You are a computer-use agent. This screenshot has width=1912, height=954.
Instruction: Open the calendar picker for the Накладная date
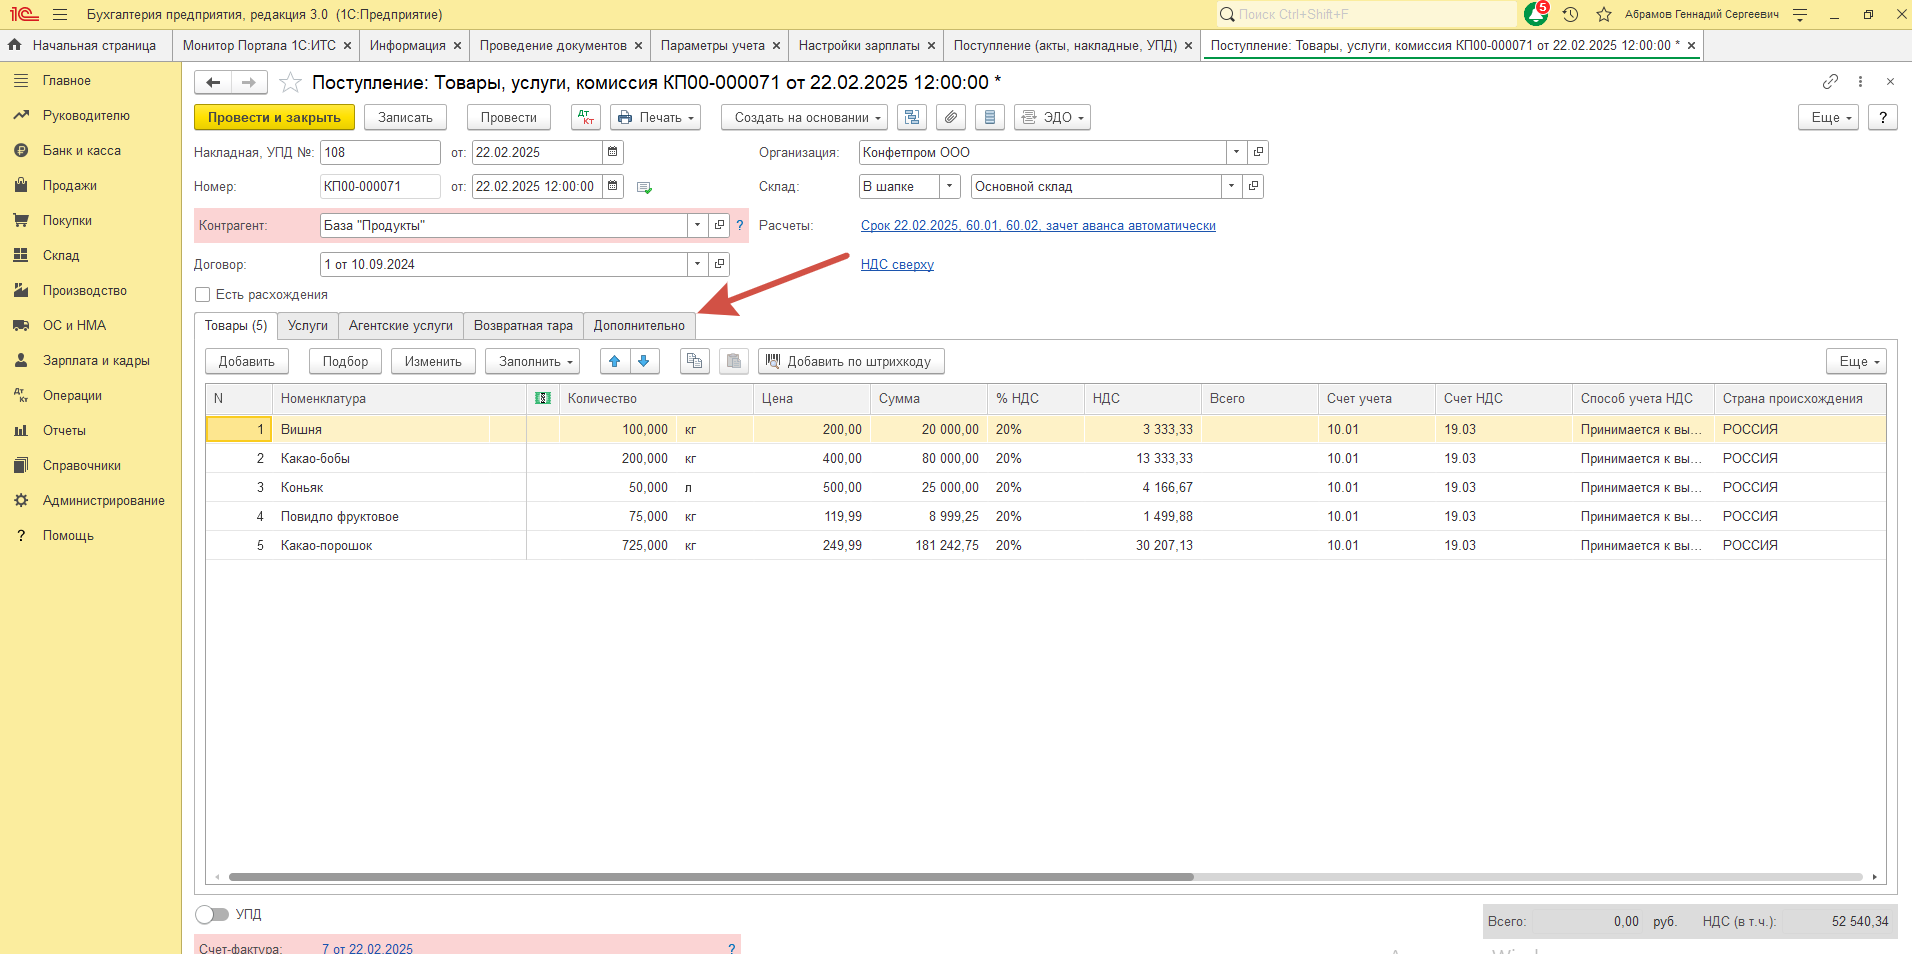click(613, 152)
